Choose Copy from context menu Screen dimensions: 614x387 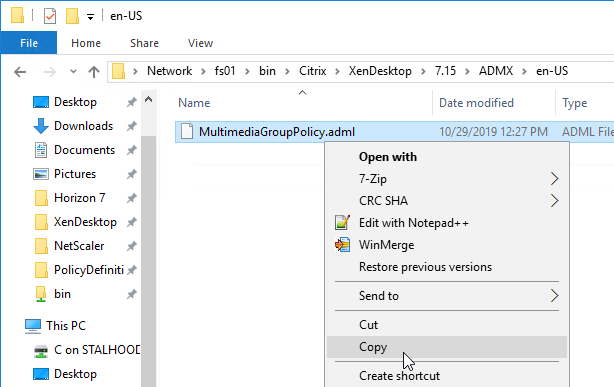point(447,347)
